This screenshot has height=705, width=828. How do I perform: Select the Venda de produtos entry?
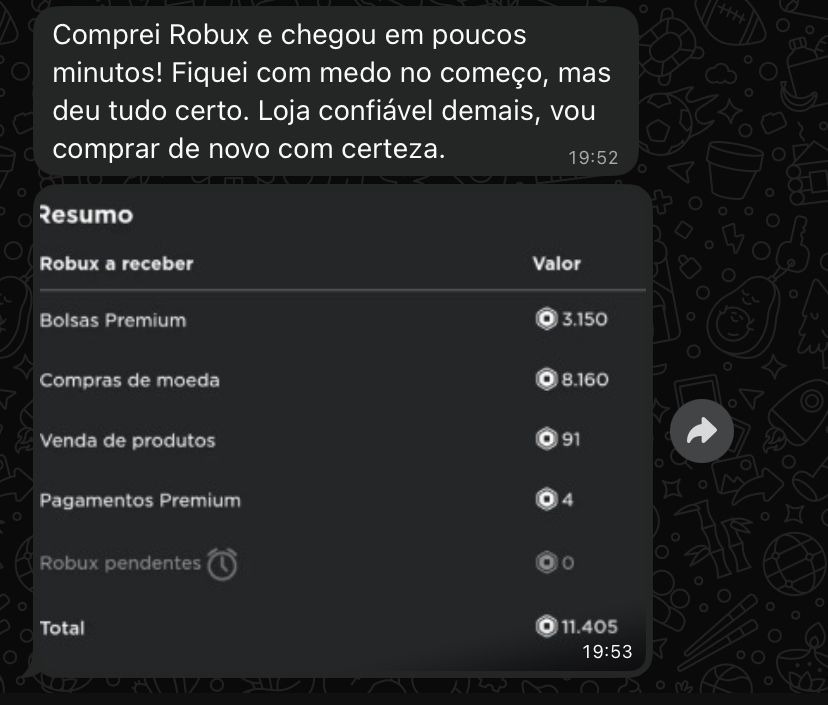[125, 440]
